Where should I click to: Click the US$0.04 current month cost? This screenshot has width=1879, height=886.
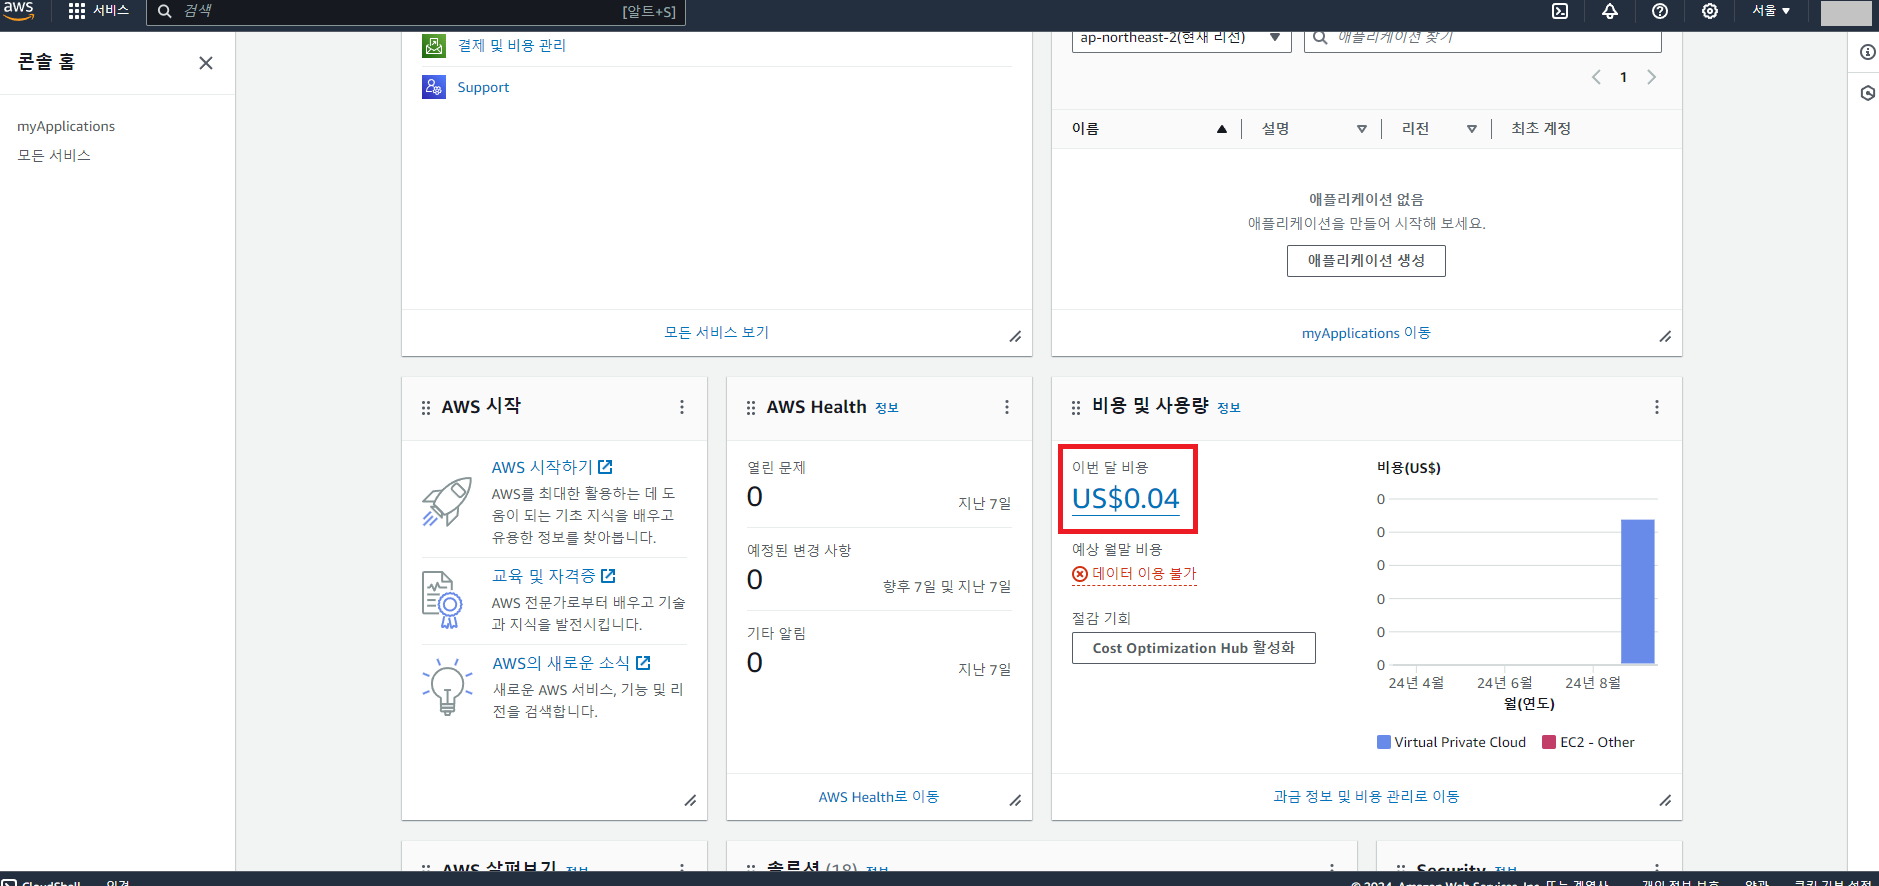pos(1126,498)
